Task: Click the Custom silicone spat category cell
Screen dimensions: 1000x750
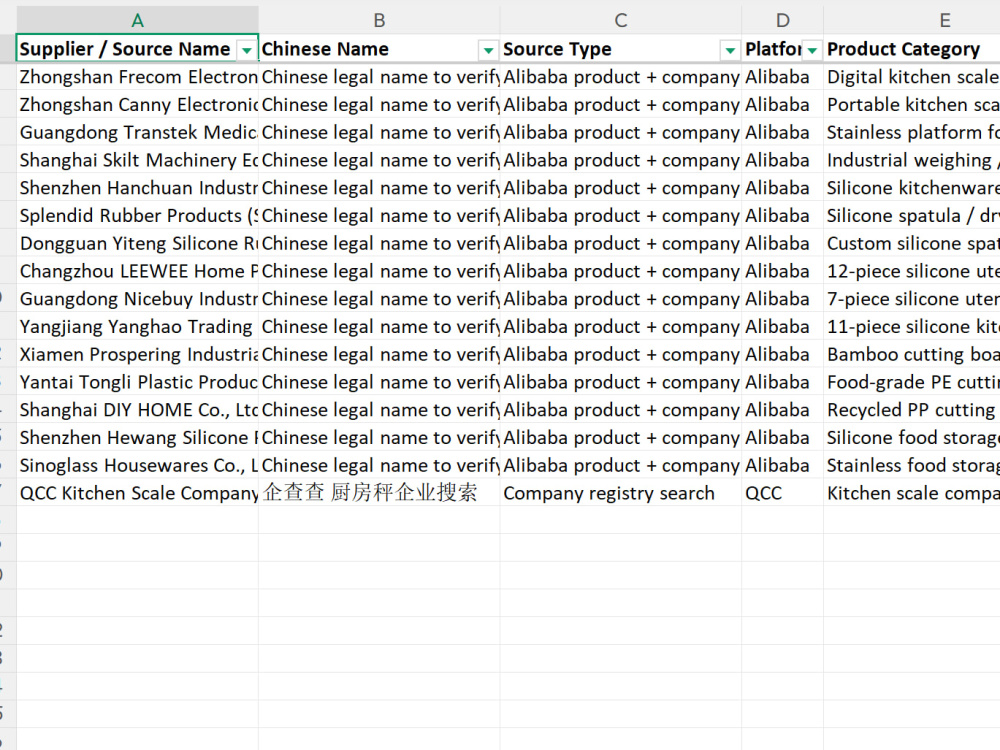Action: 912,244
